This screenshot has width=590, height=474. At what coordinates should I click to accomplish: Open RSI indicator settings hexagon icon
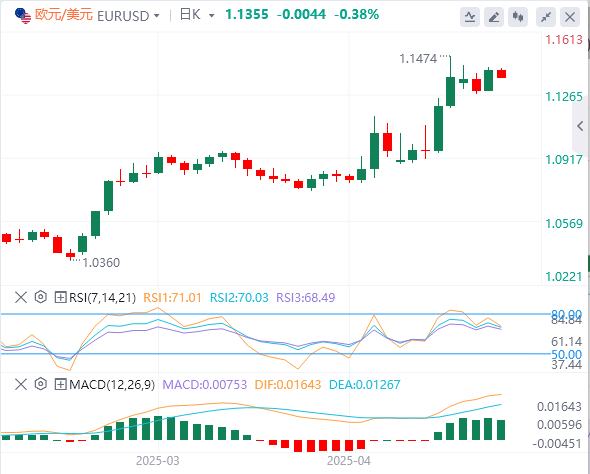tap(41, 297)
